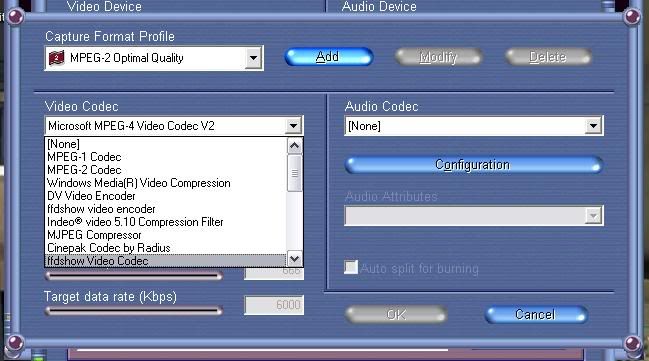Click the list scrollbar up arrow

point(294,146)
